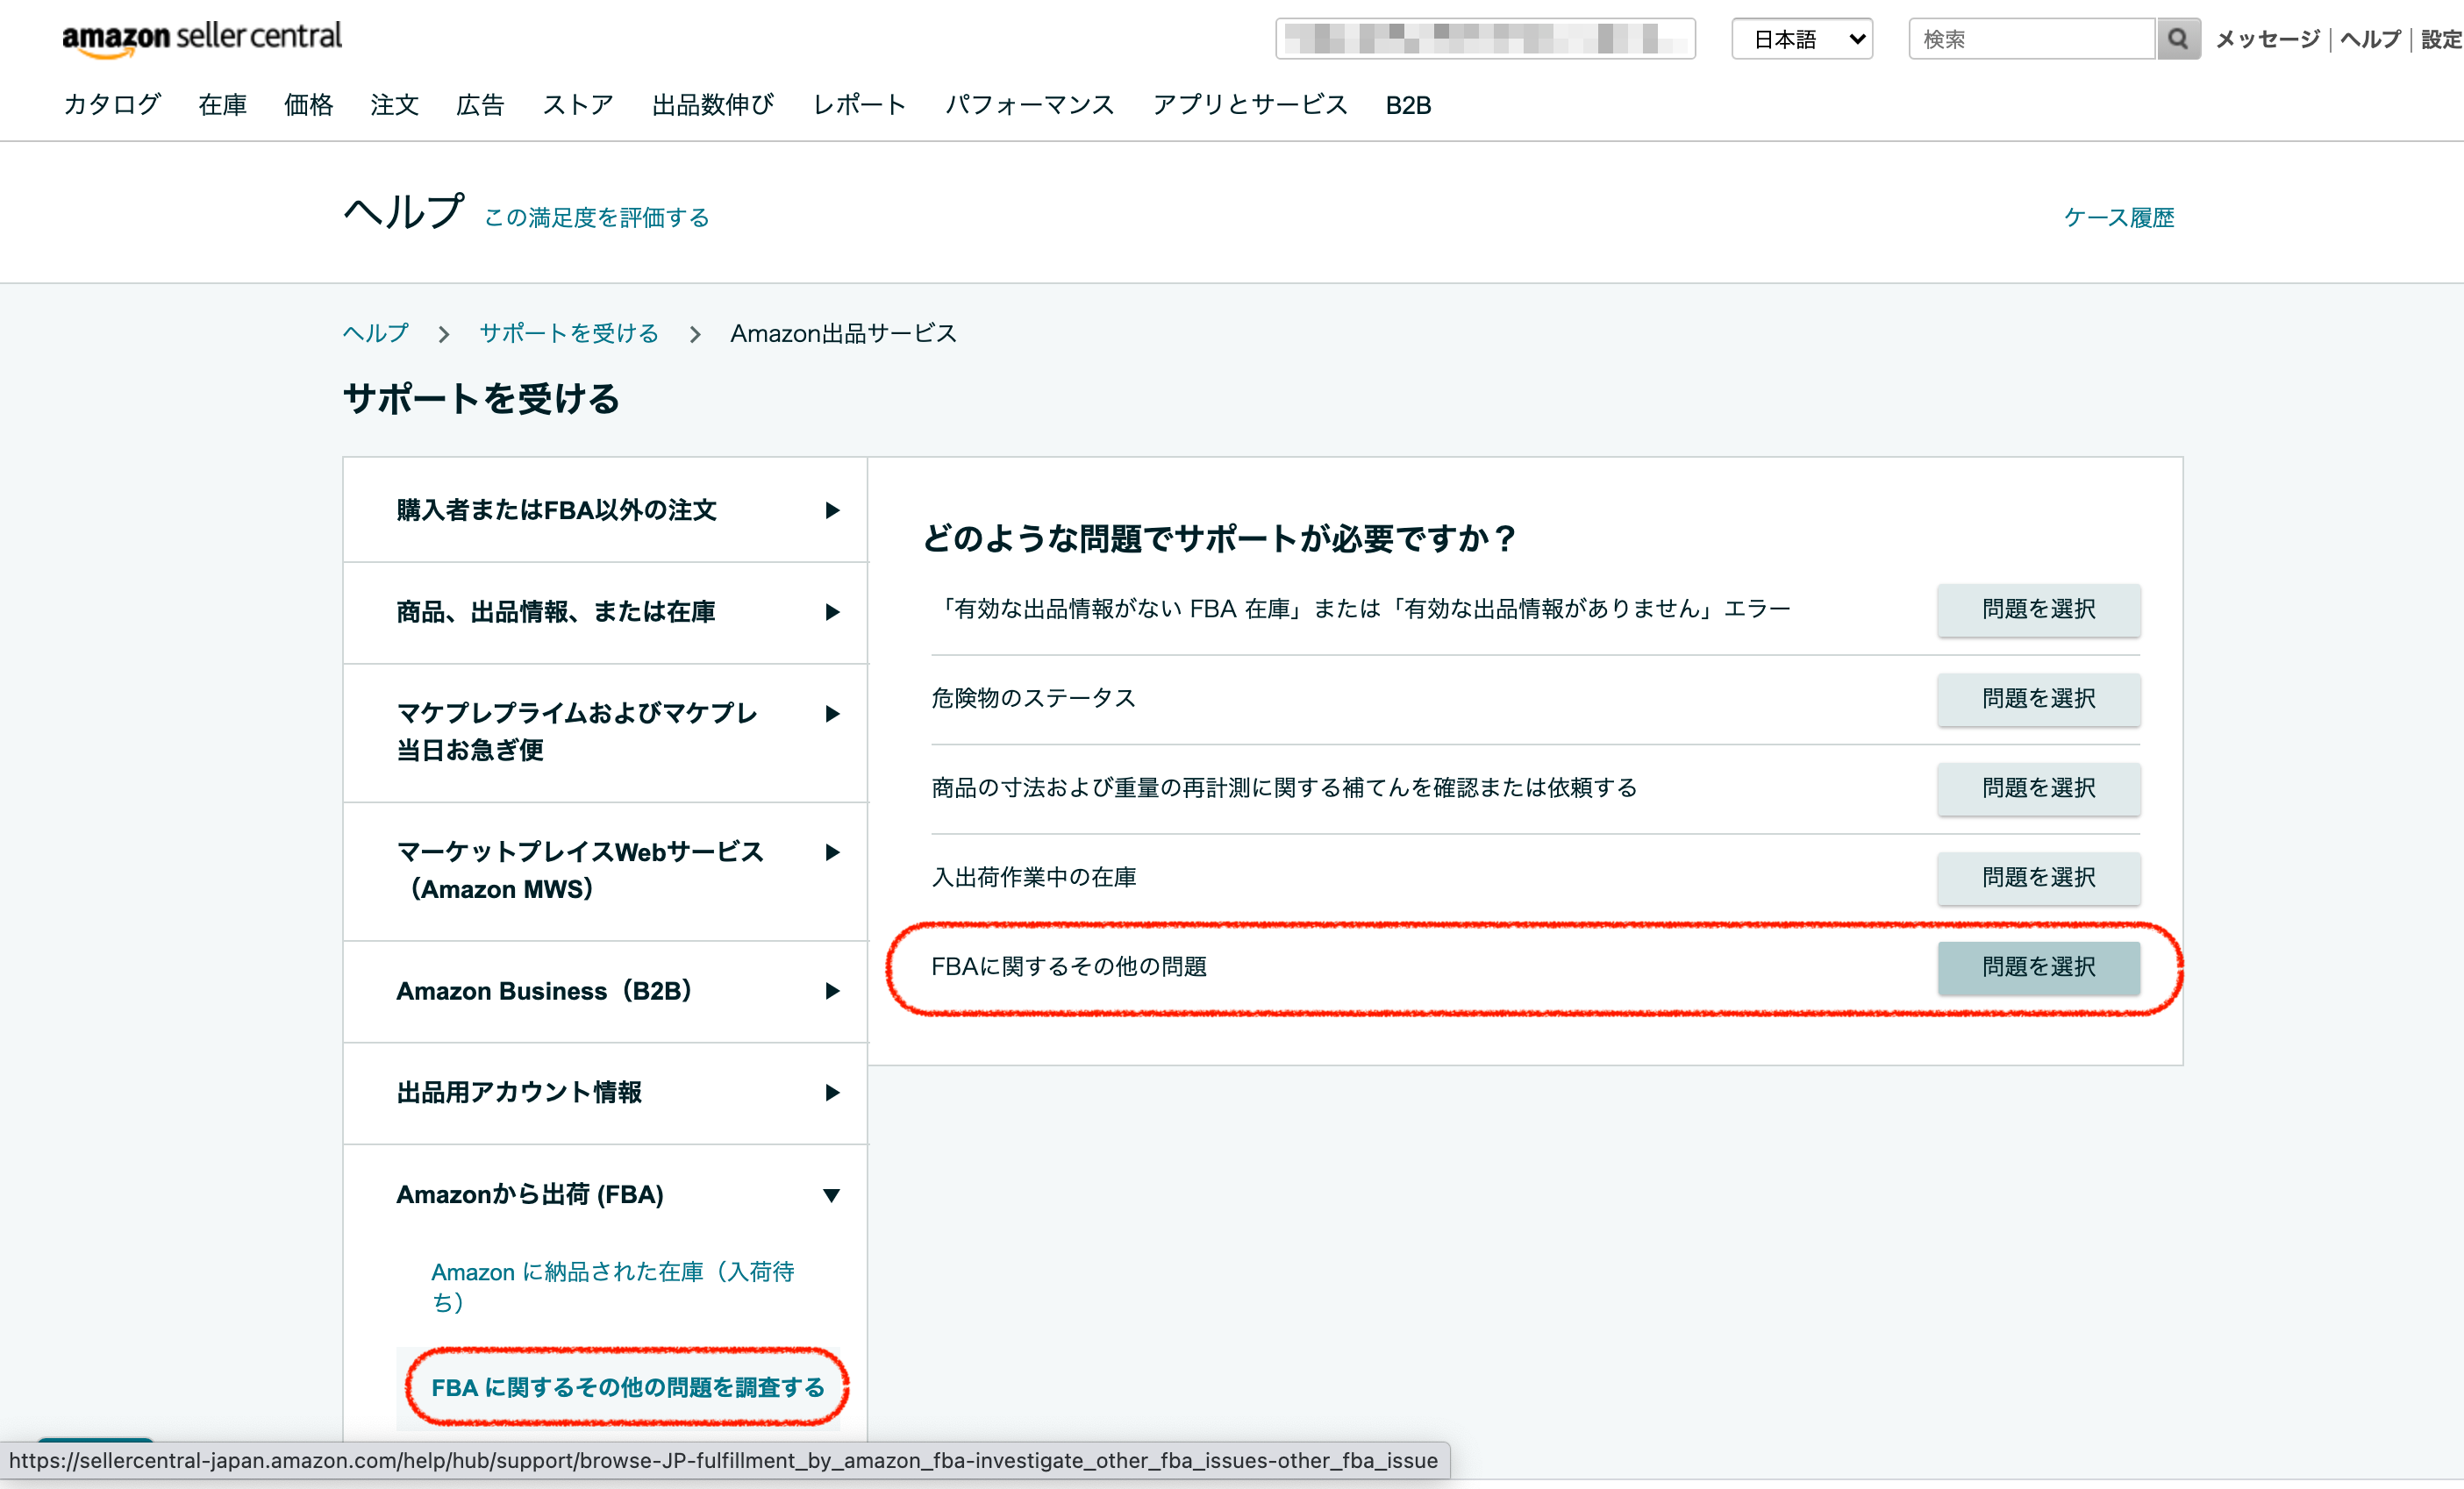The height and width of the screenshot is (1489, 2464).
Task: Click the Amazon Seller Central logo
Action: tap(202, 38)
